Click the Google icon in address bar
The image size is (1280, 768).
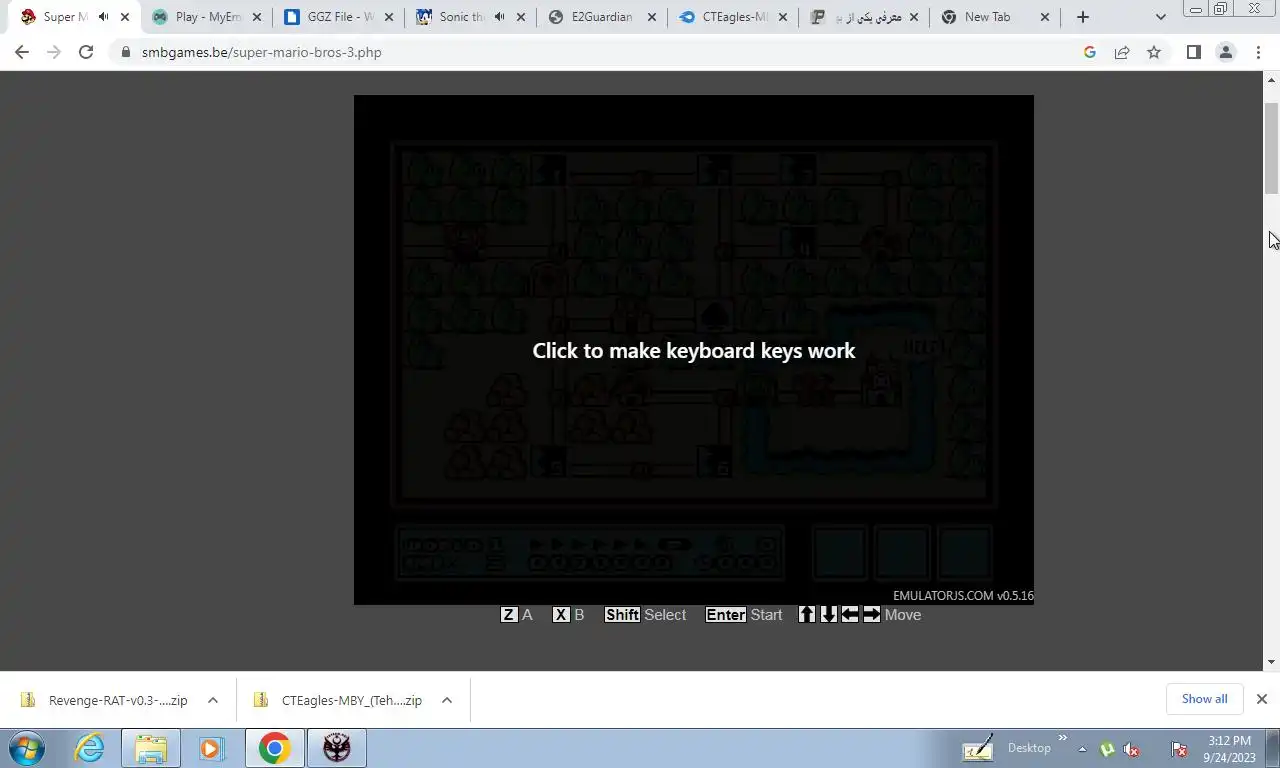tap(1090, 52)
